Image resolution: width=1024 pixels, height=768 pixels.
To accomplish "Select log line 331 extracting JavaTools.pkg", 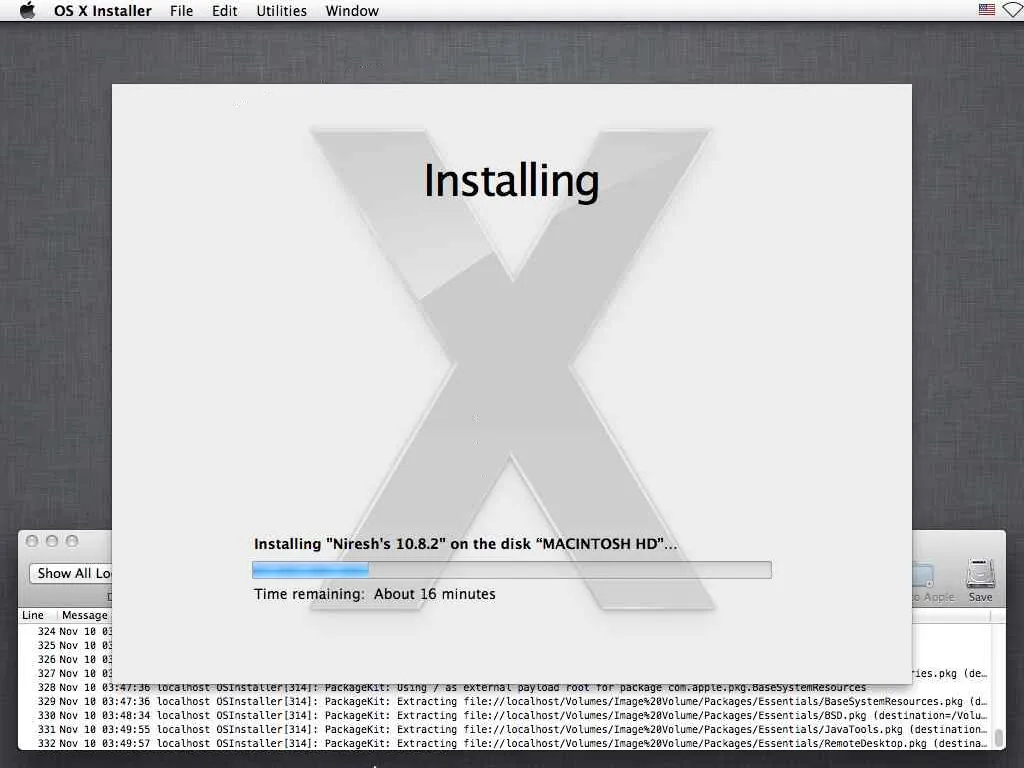I will [x=505, y=729].
